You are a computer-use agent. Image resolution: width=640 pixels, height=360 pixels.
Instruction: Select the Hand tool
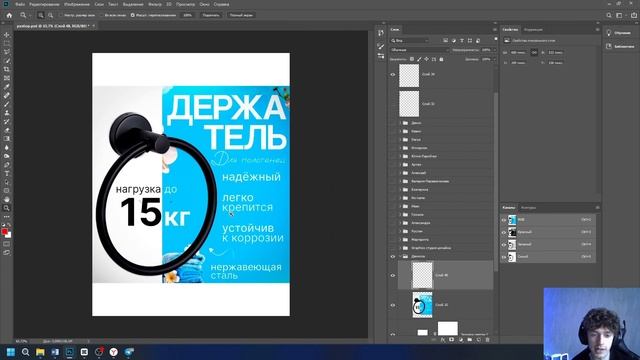7,199
